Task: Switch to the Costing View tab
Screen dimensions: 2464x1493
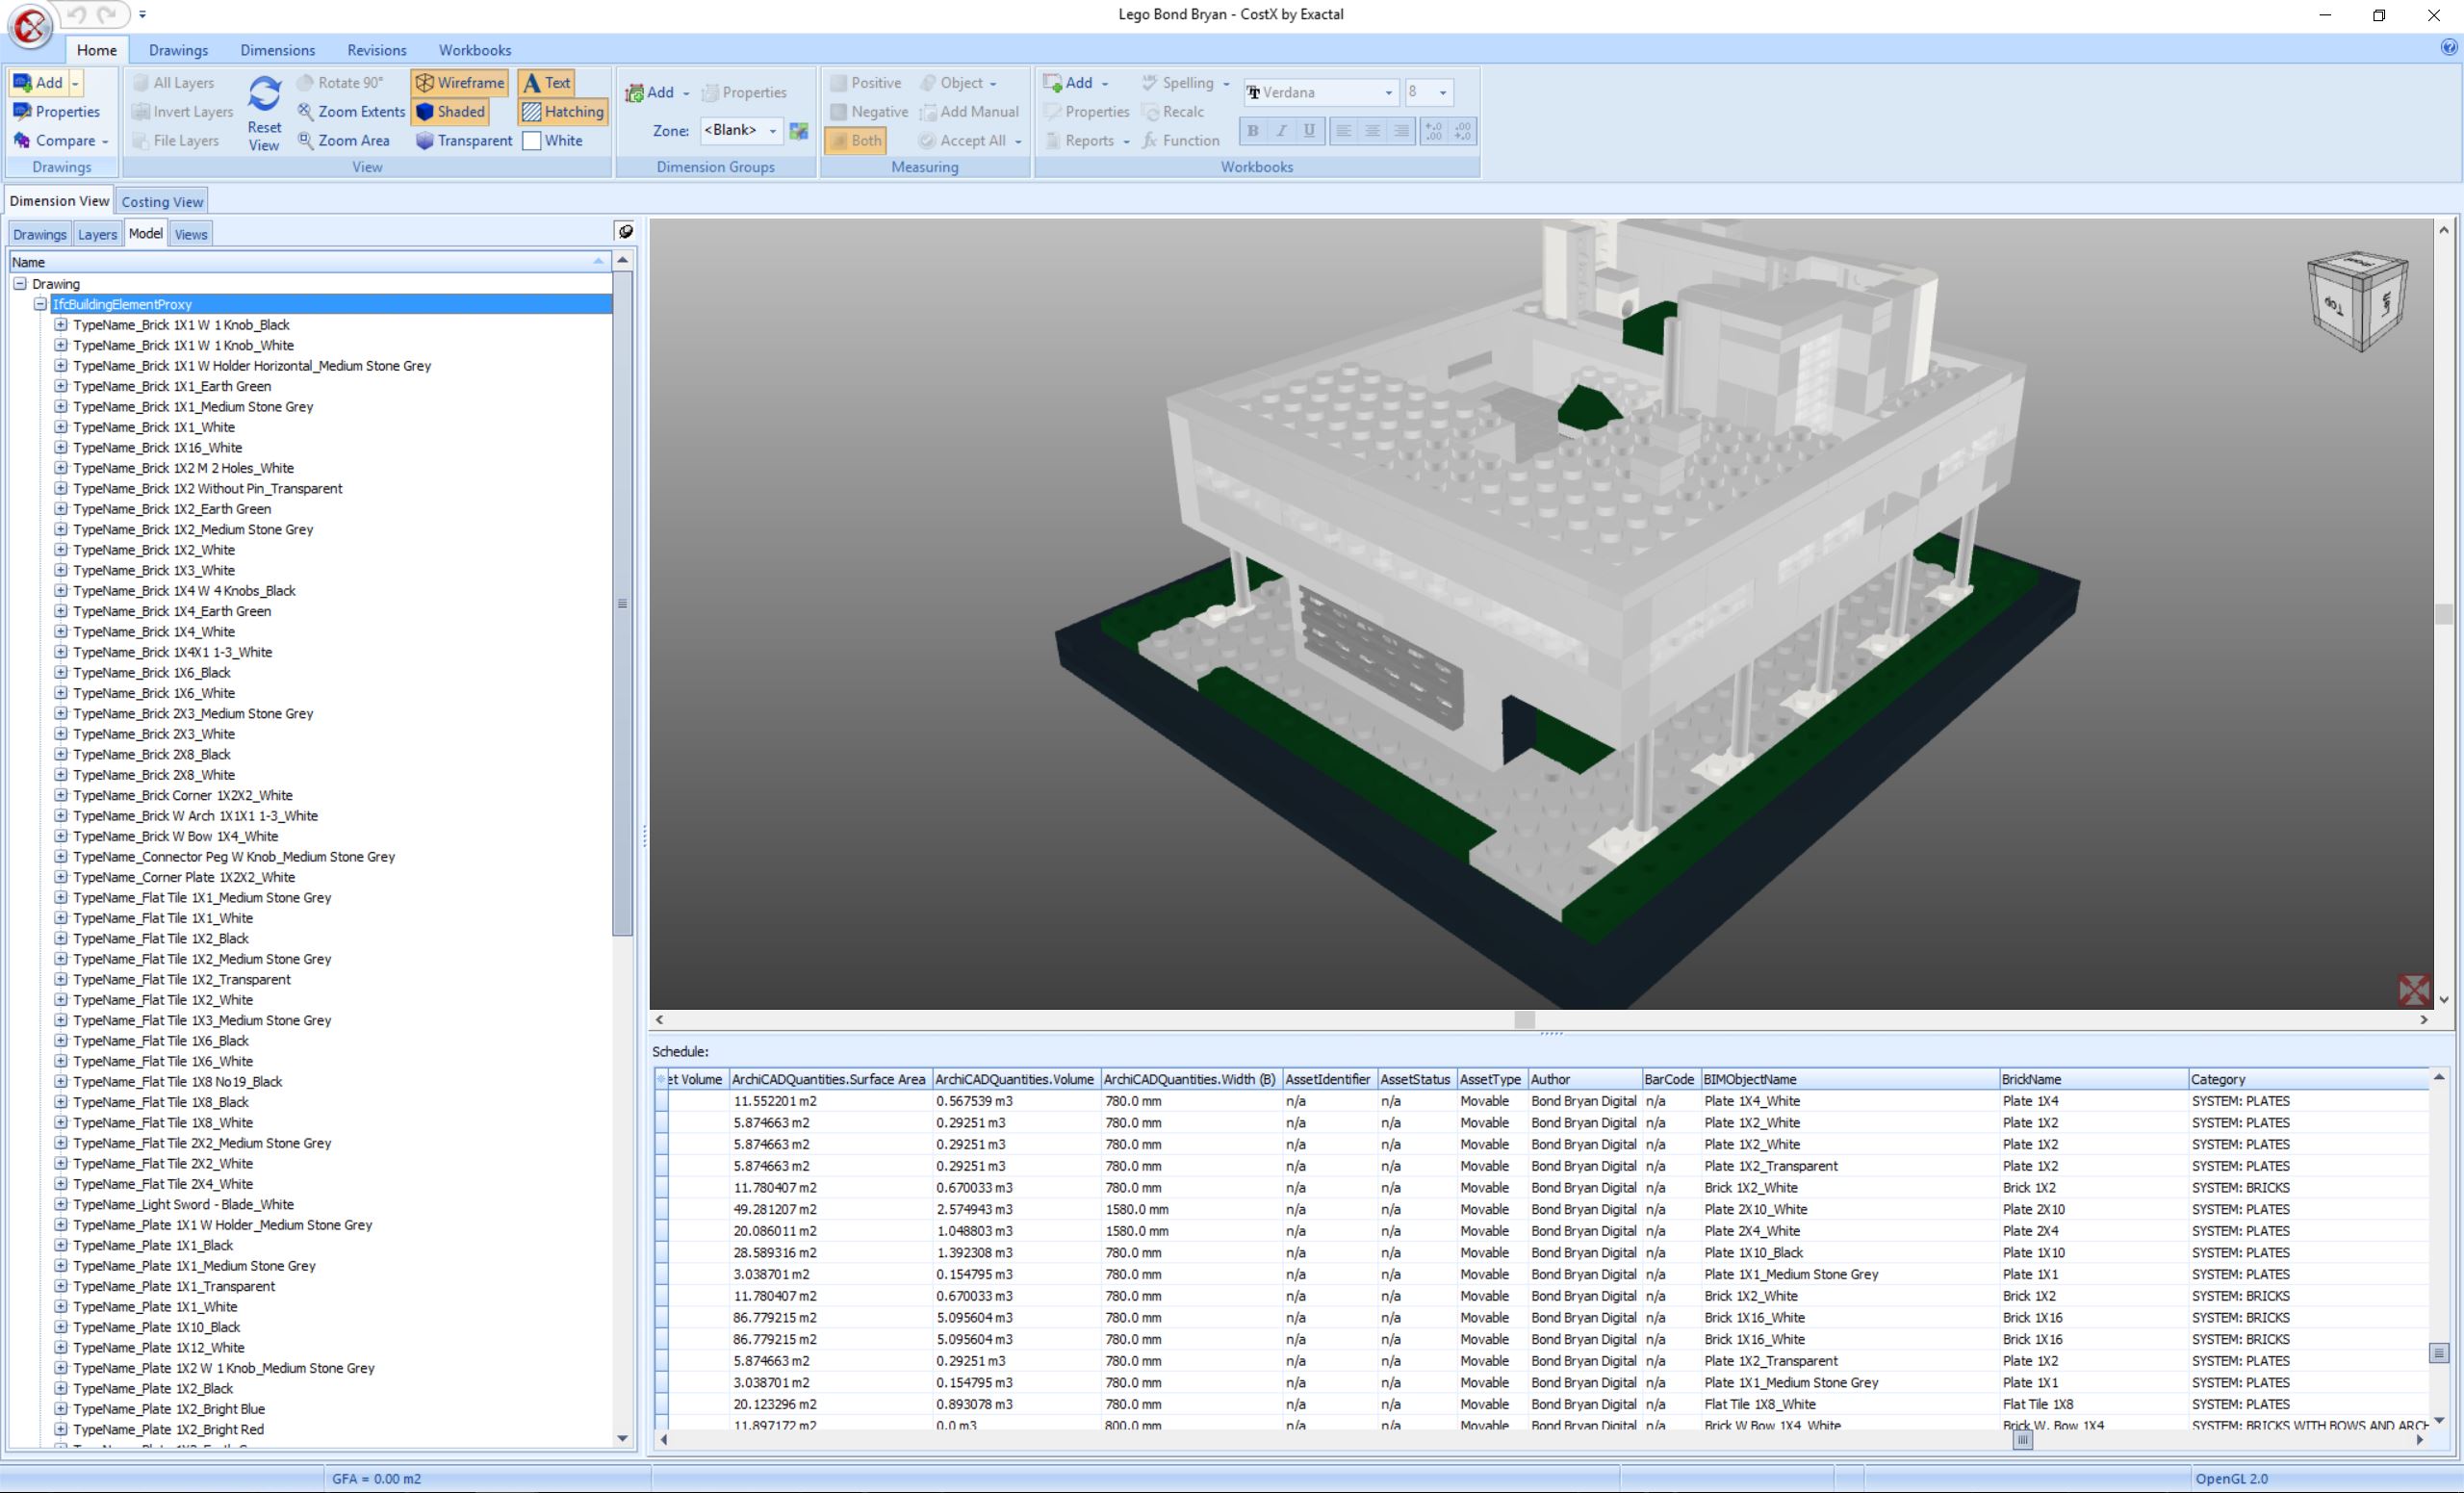Action: click(x=162, y=202)
